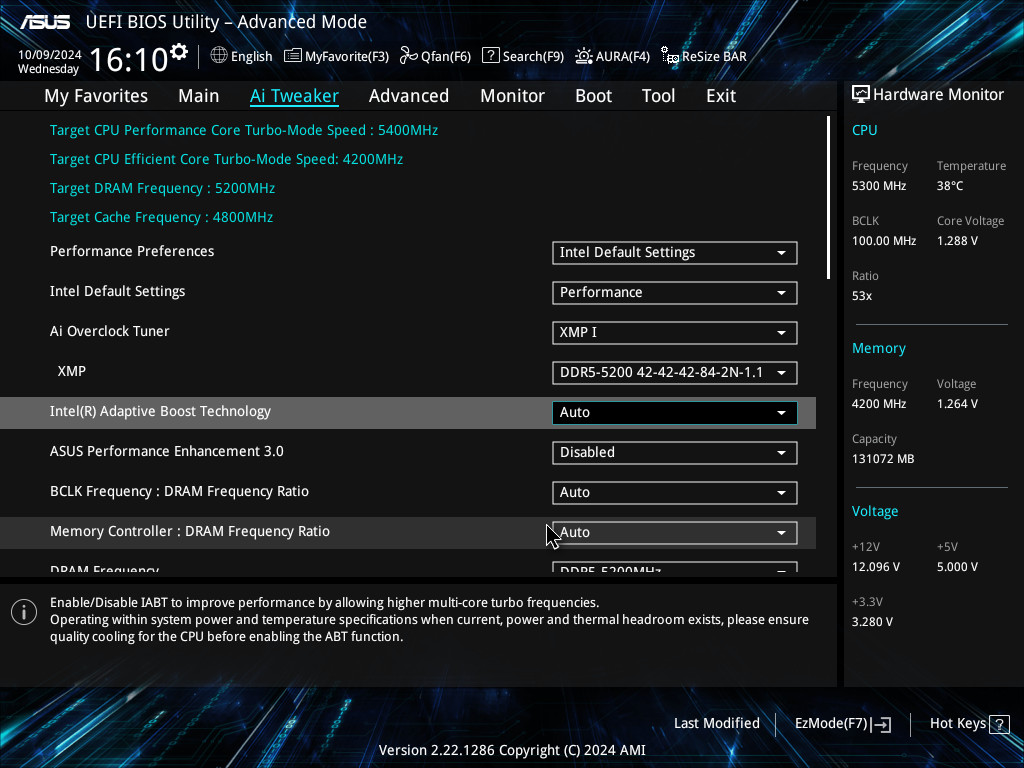
Task: Click the Last Modified button
Action: (x=716, y=723)
